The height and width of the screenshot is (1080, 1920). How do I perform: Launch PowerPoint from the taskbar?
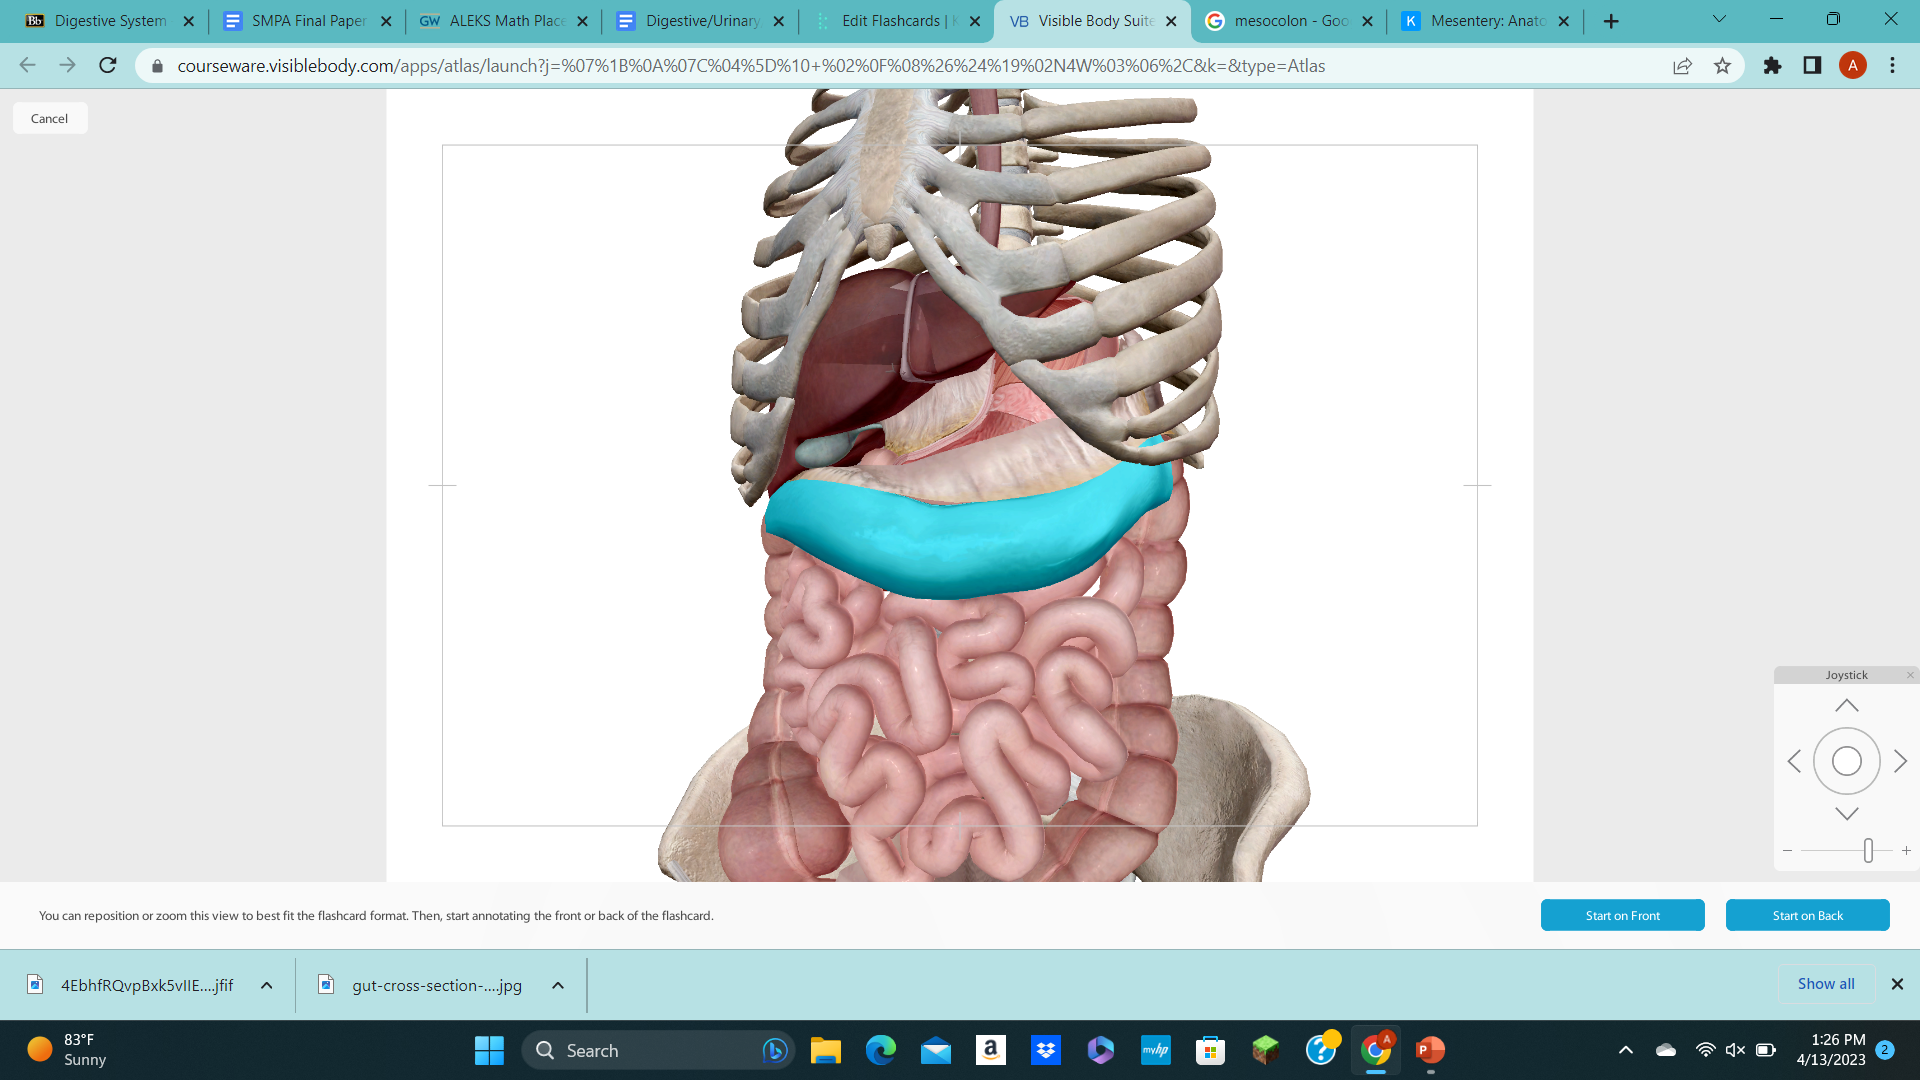1429,1050
